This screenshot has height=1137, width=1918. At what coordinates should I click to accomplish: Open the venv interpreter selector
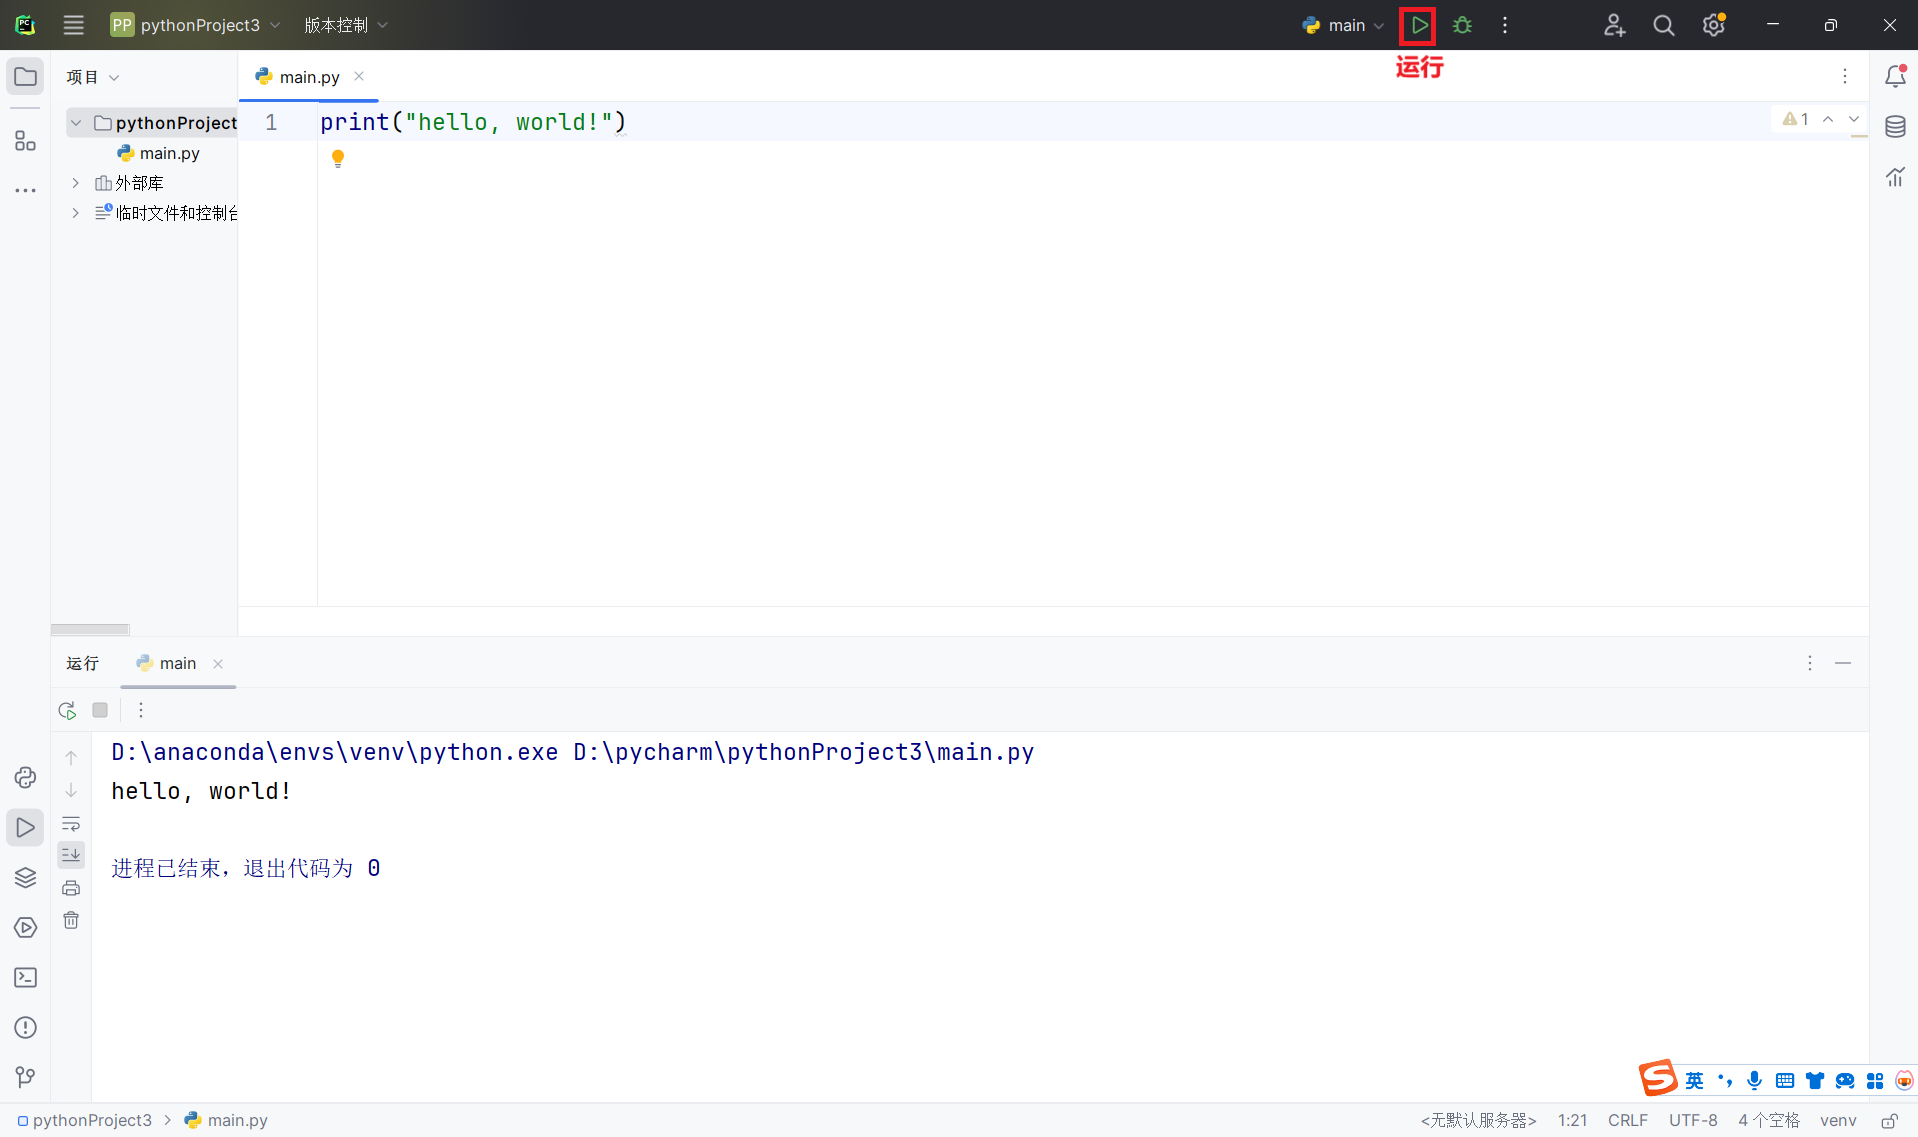click(x=1838, y=1120)
